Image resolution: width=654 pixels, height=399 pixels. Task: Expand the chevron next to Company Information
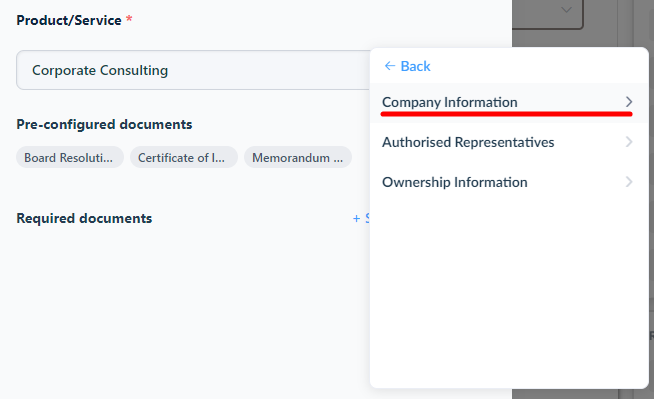[629, 102]
